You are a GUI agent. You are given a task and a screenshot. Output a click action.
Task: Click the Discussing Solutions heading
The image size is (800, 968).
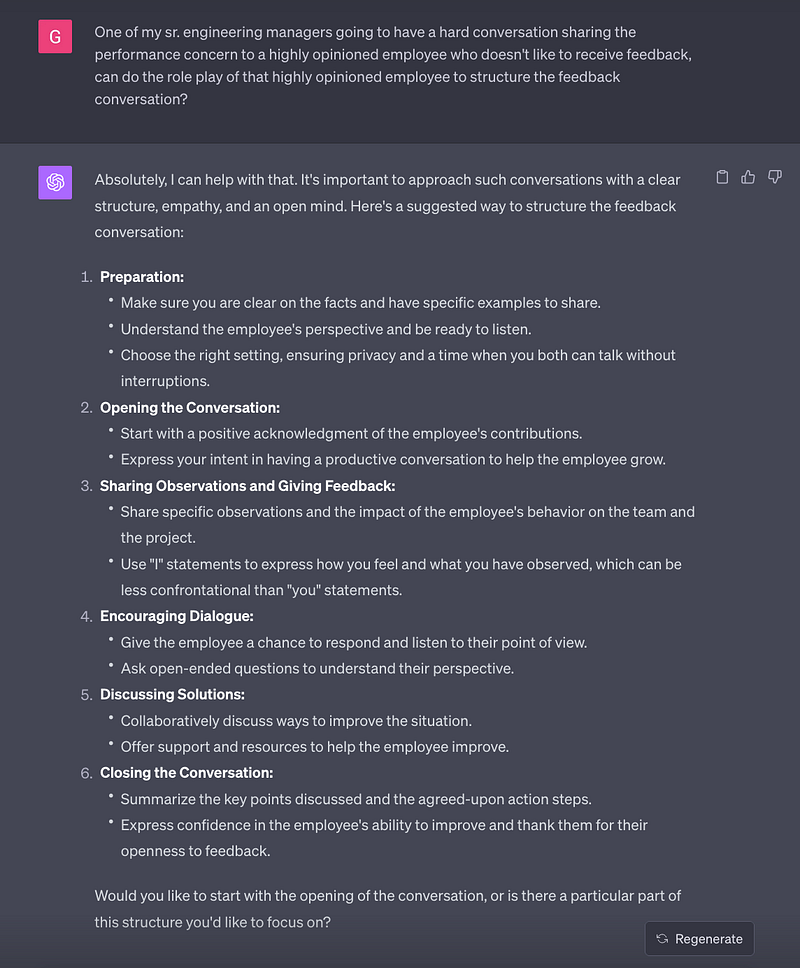click(172, 695)
